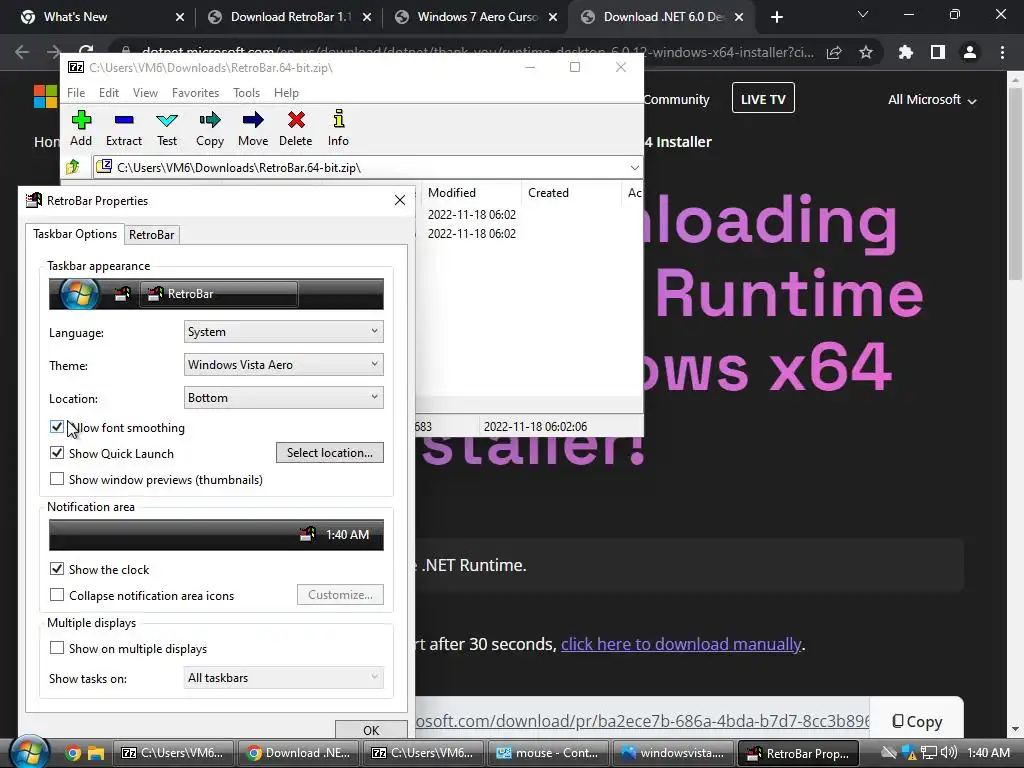
Task: Share this page from the address bar
Action: (x=834, y=52)
